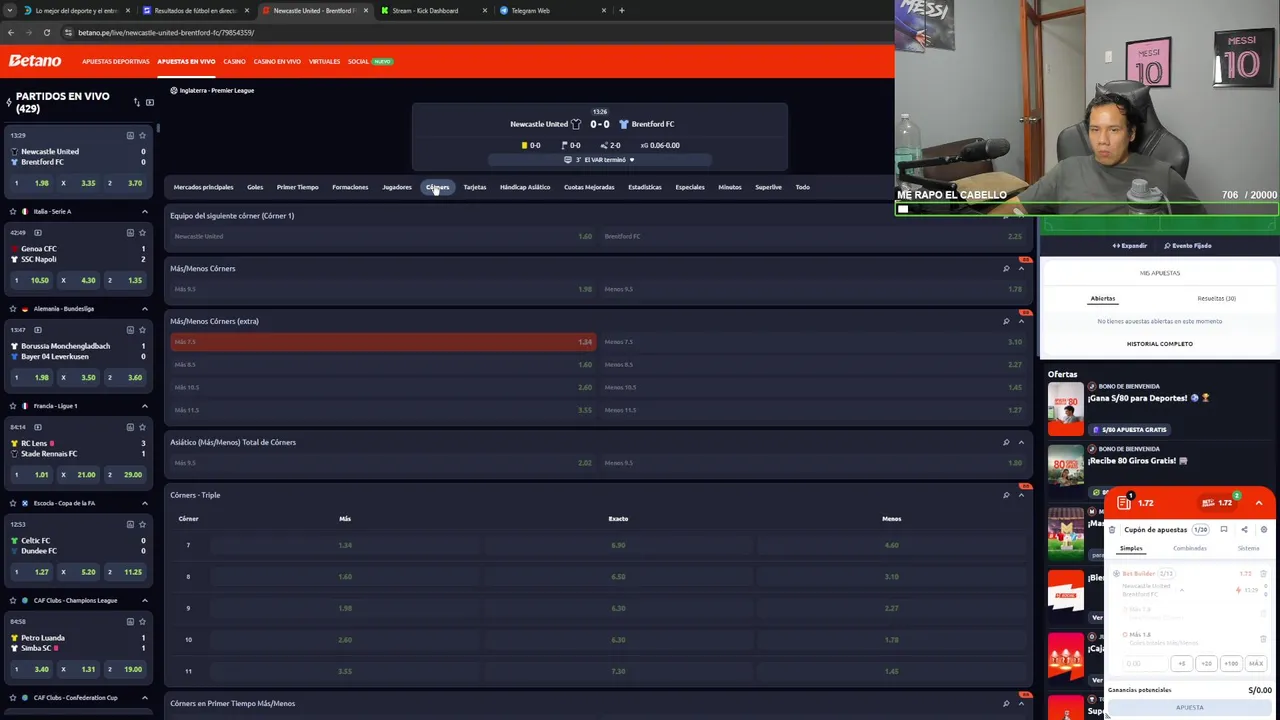Share the betslip via share icon
The height and width of the screenshot is (720, 1280).
[x=1244, y=530]
